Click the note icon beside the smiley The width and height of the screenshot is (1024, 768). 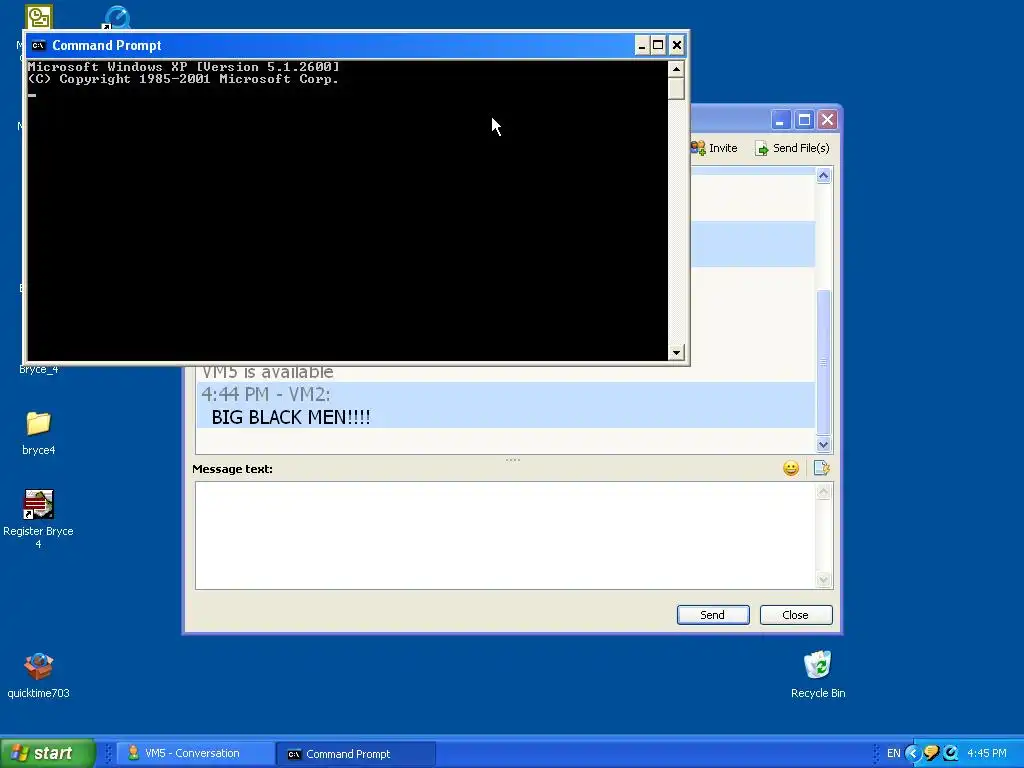pos(822,468)
